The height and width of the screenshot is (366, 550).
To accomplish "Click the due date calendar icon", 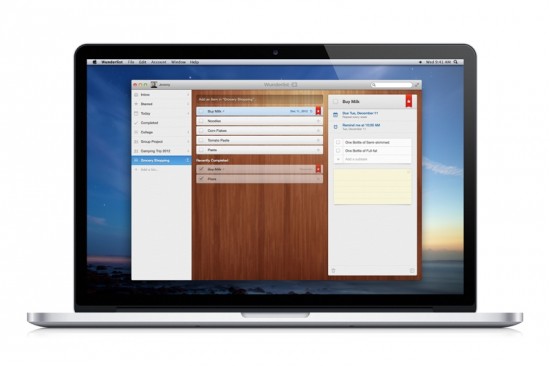I will (x=335, y=115).
